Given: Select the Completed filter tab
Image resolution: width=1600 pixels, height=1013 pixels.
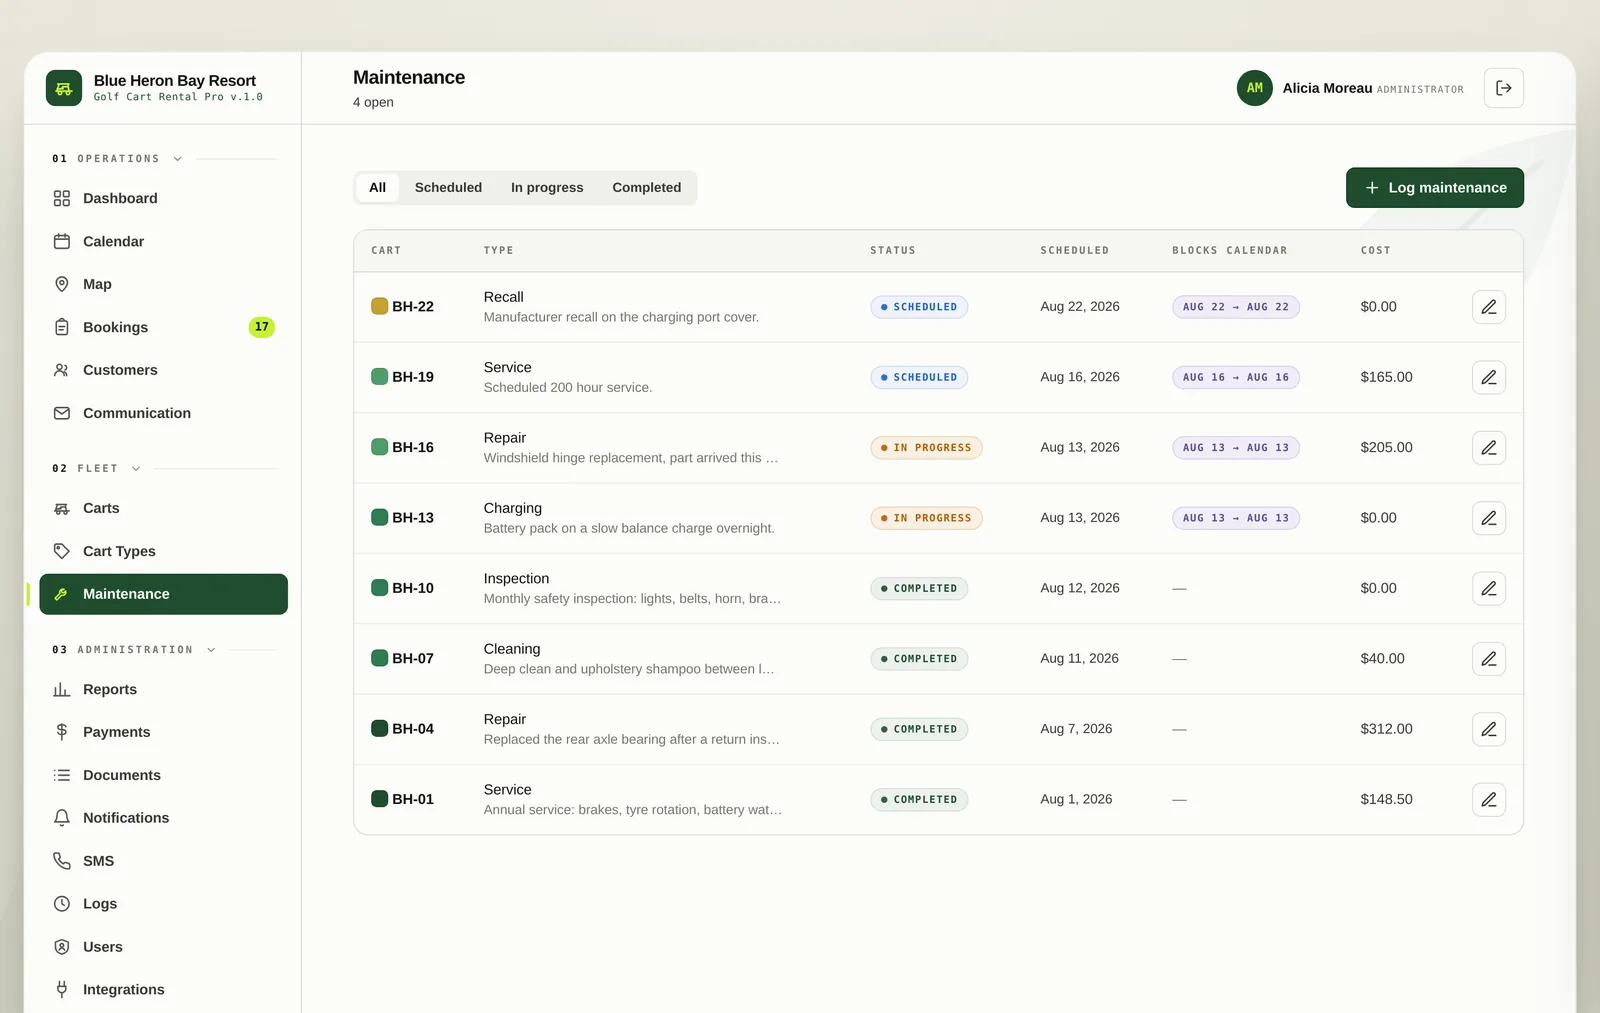Looking at the screenshot, I should click(x=647, y=188).
